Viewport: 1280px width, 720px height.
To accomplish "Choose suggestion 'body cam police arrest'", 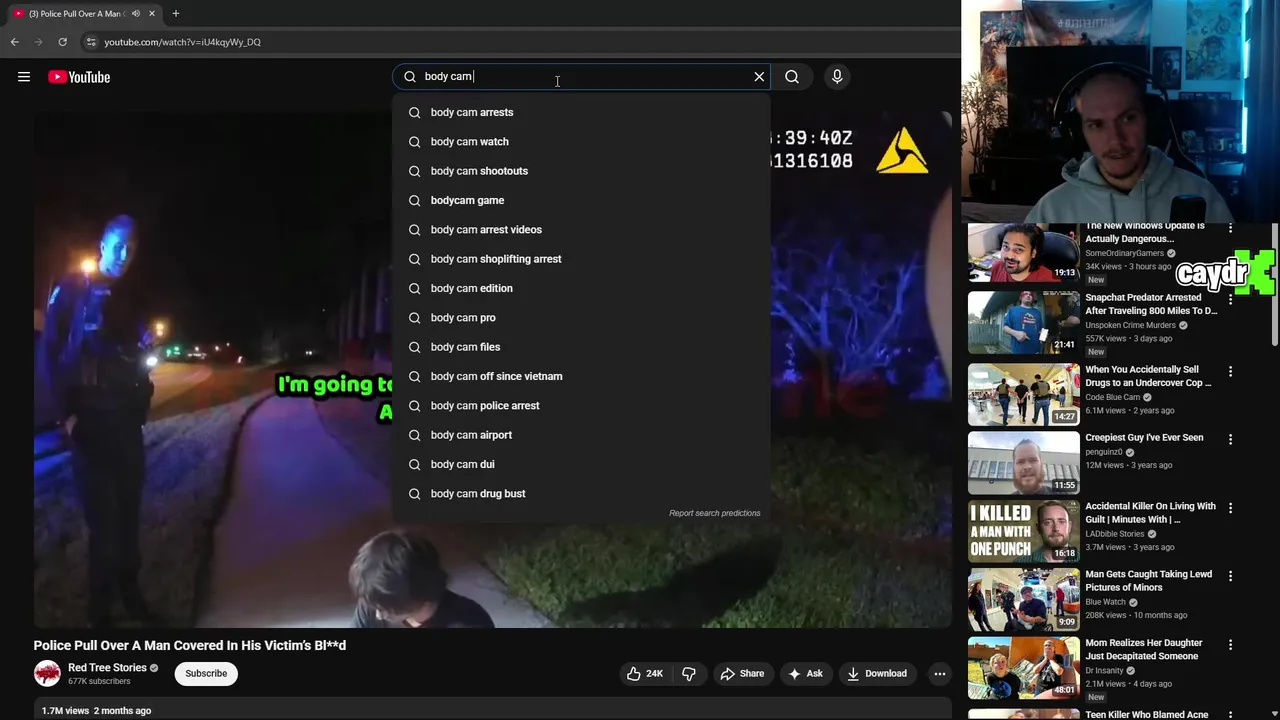I will pyautogui.click(x=581, y=406).
